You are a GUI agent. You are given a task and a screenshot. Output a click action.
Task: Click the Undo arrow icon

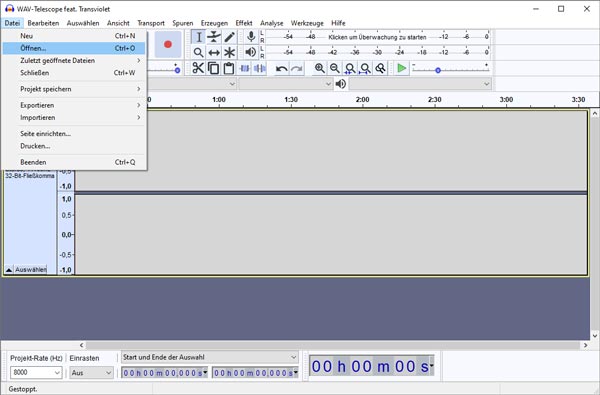(282, 69)
